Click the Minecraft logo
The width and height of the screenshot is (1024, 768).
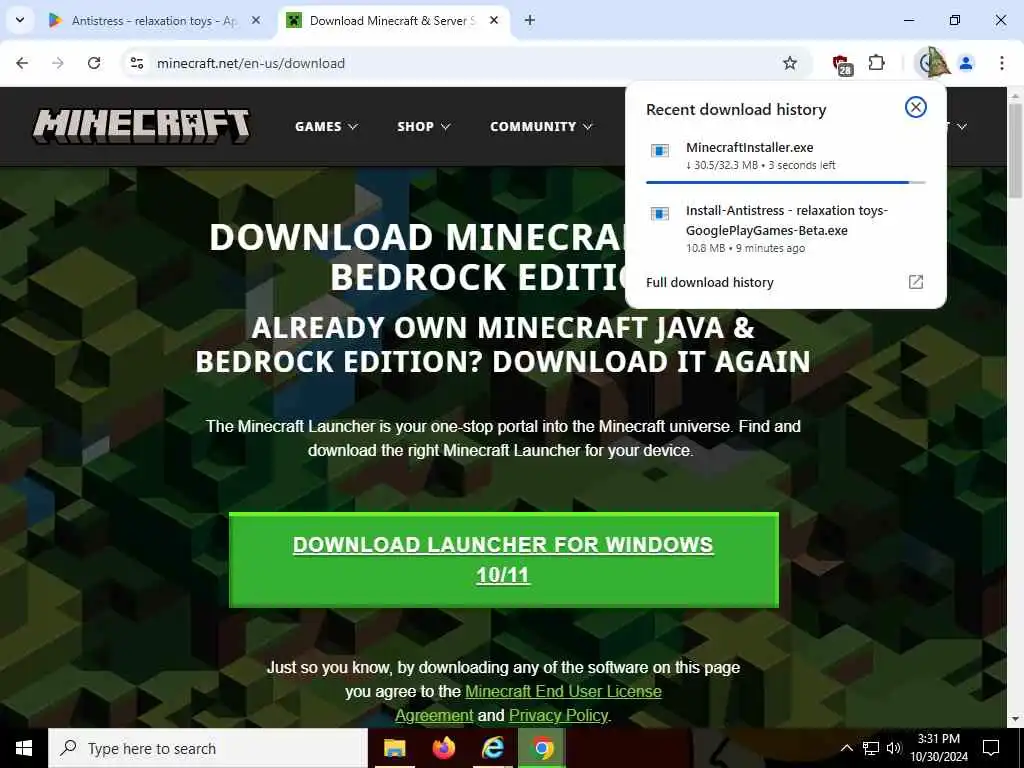click(x=141, y=127)
